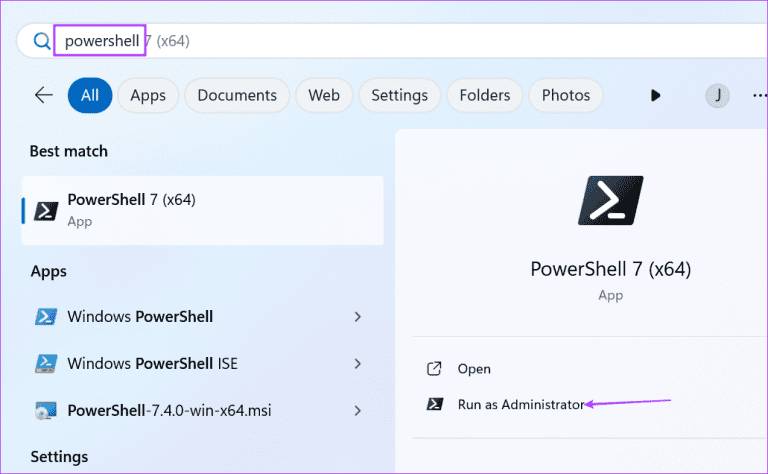
Task: Click the PowerShell msi installer icon
Action: point(46,410)
